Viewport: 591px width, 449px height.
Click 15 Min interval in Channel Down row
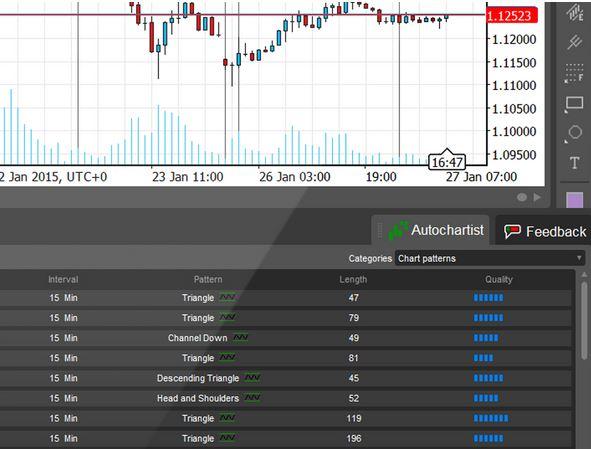(63, 338)
